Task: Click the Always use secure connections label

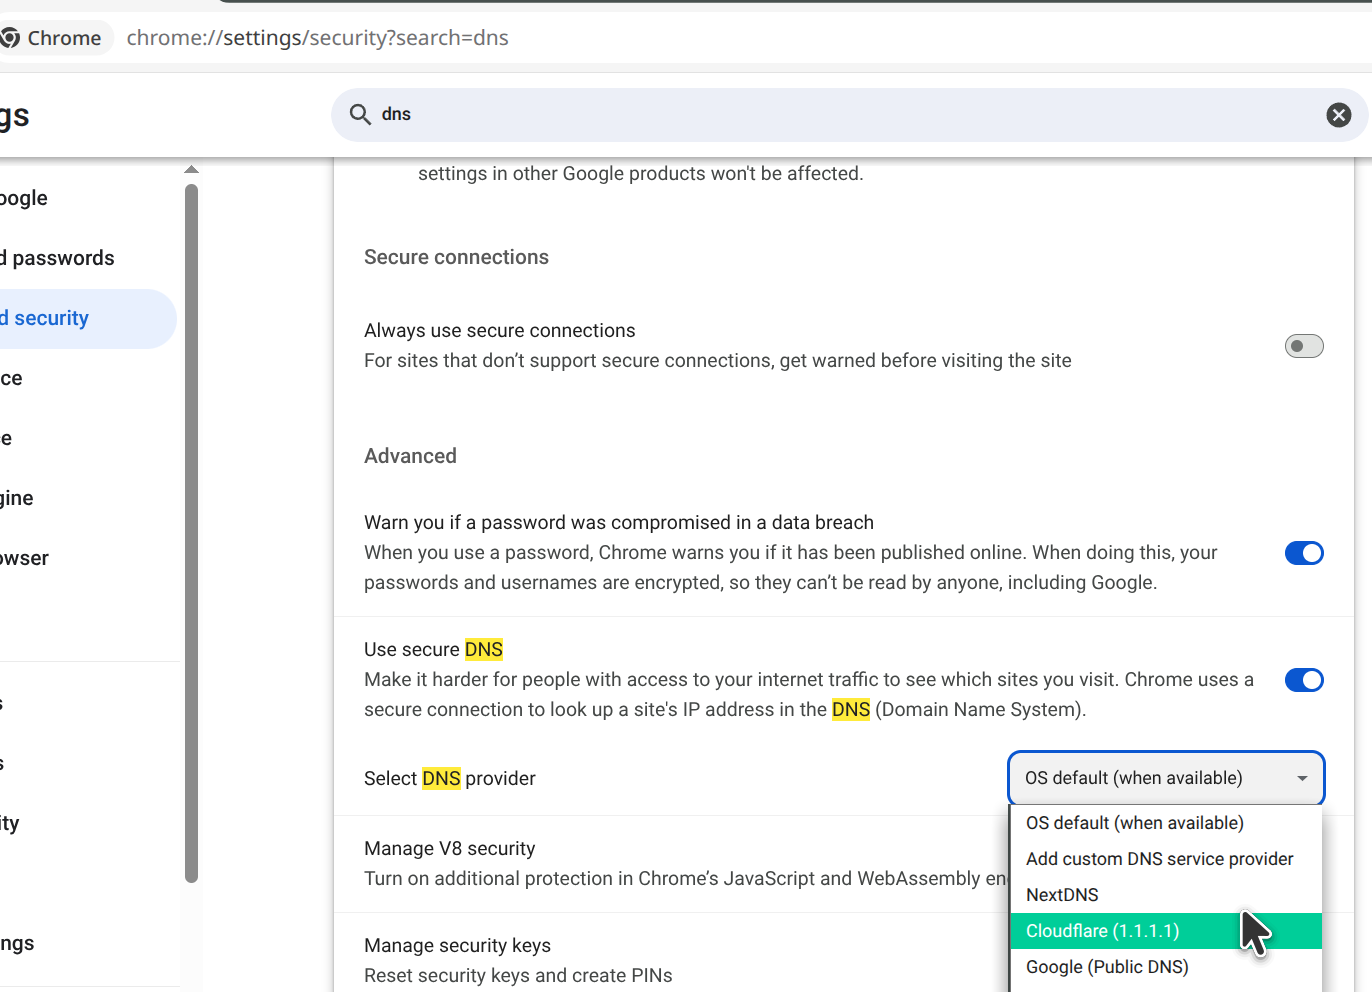Action: pyautogui.click(x=499, y=330)
